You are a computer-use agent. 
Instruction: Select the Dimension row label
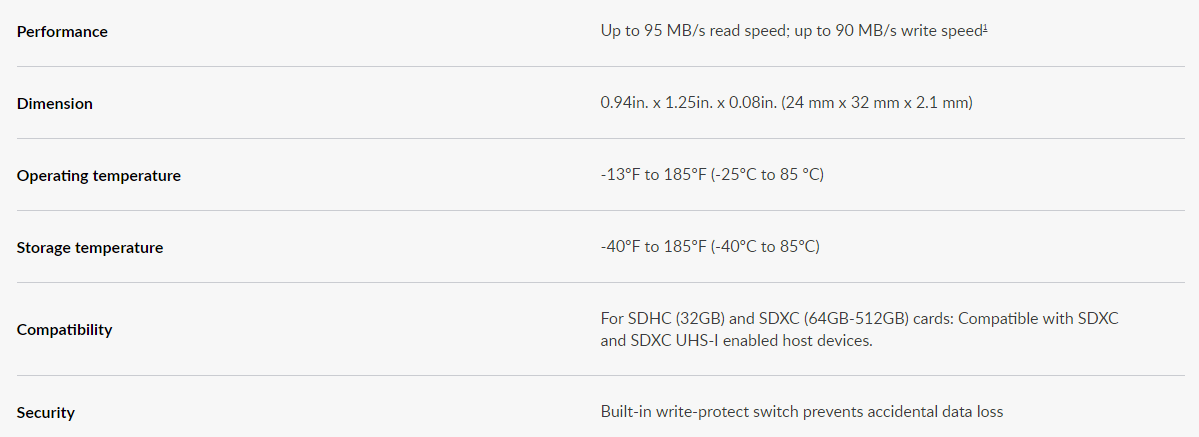[54, 104]
